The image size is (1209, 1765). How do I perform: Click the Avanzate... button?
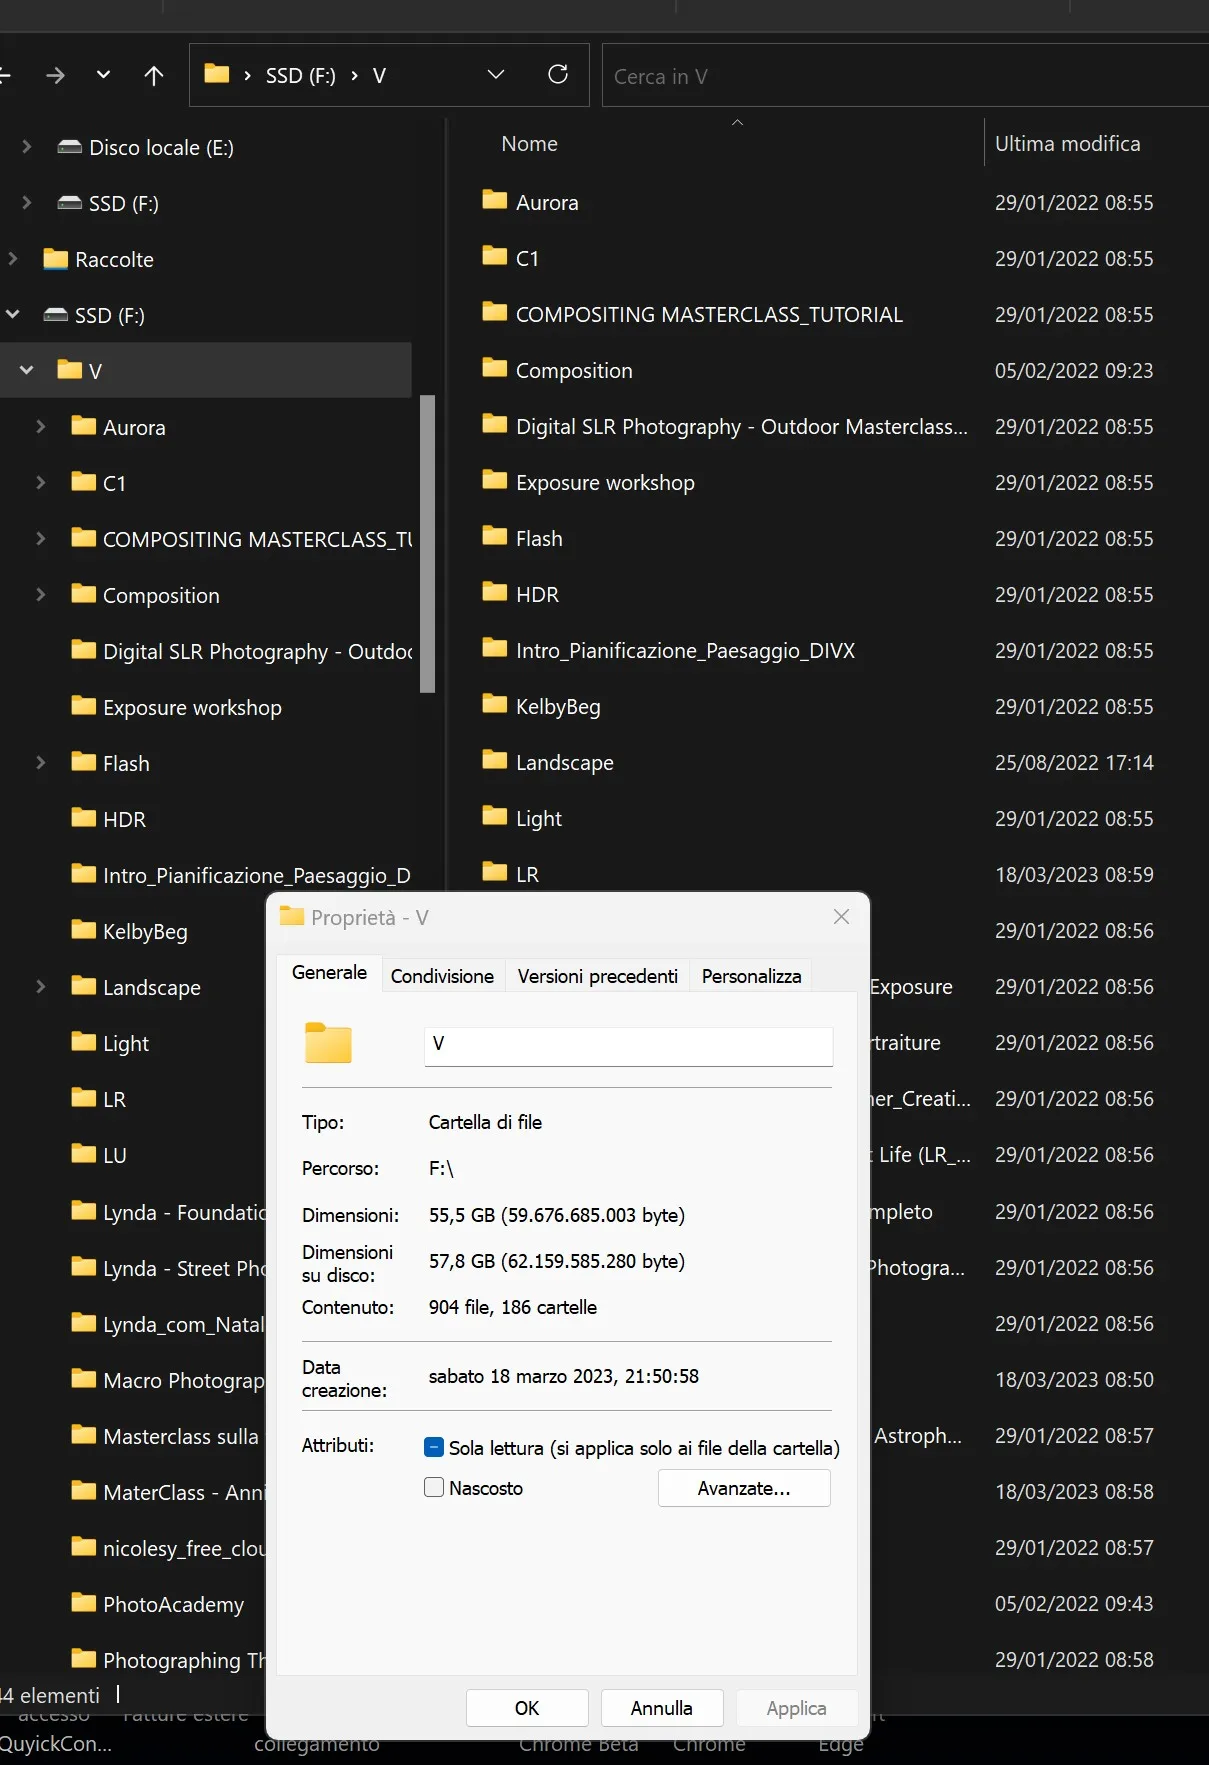(x=744, y=1488)
